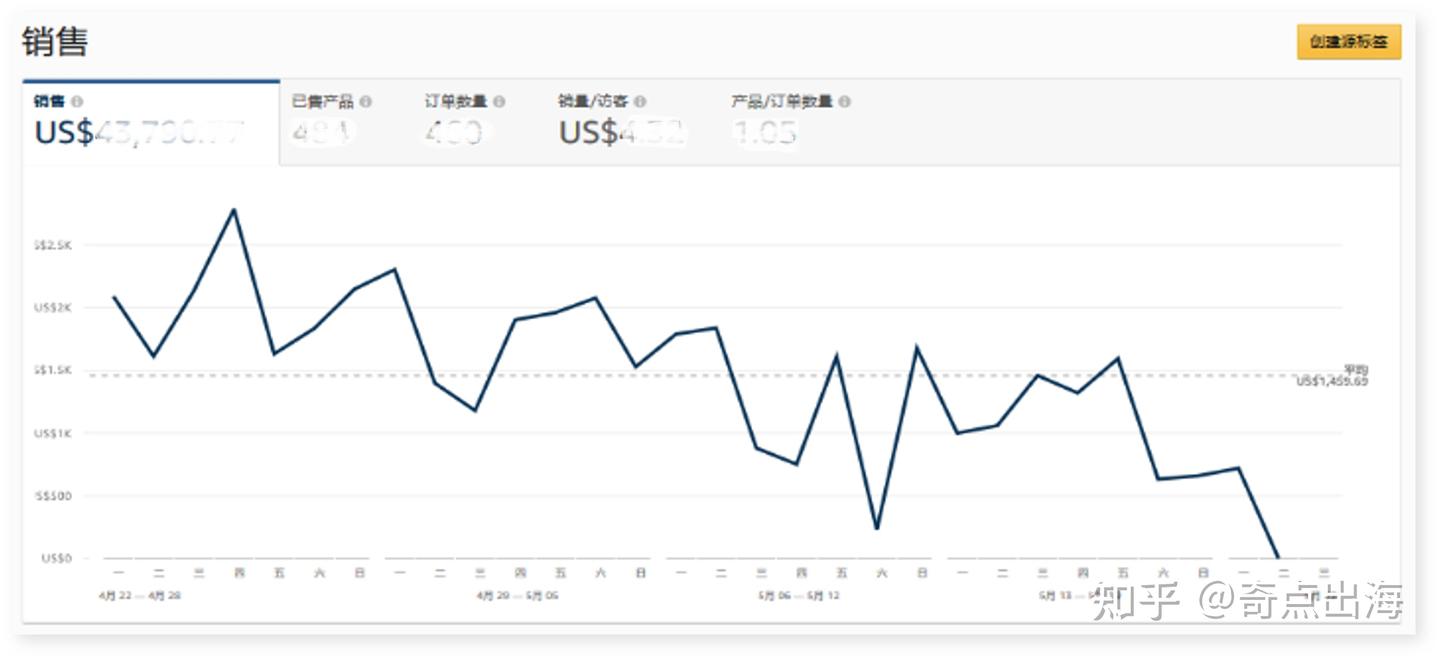This screenshot has width=1440, height=659.
Task: Click the first data point of the sales line
Action: point(113,297)
